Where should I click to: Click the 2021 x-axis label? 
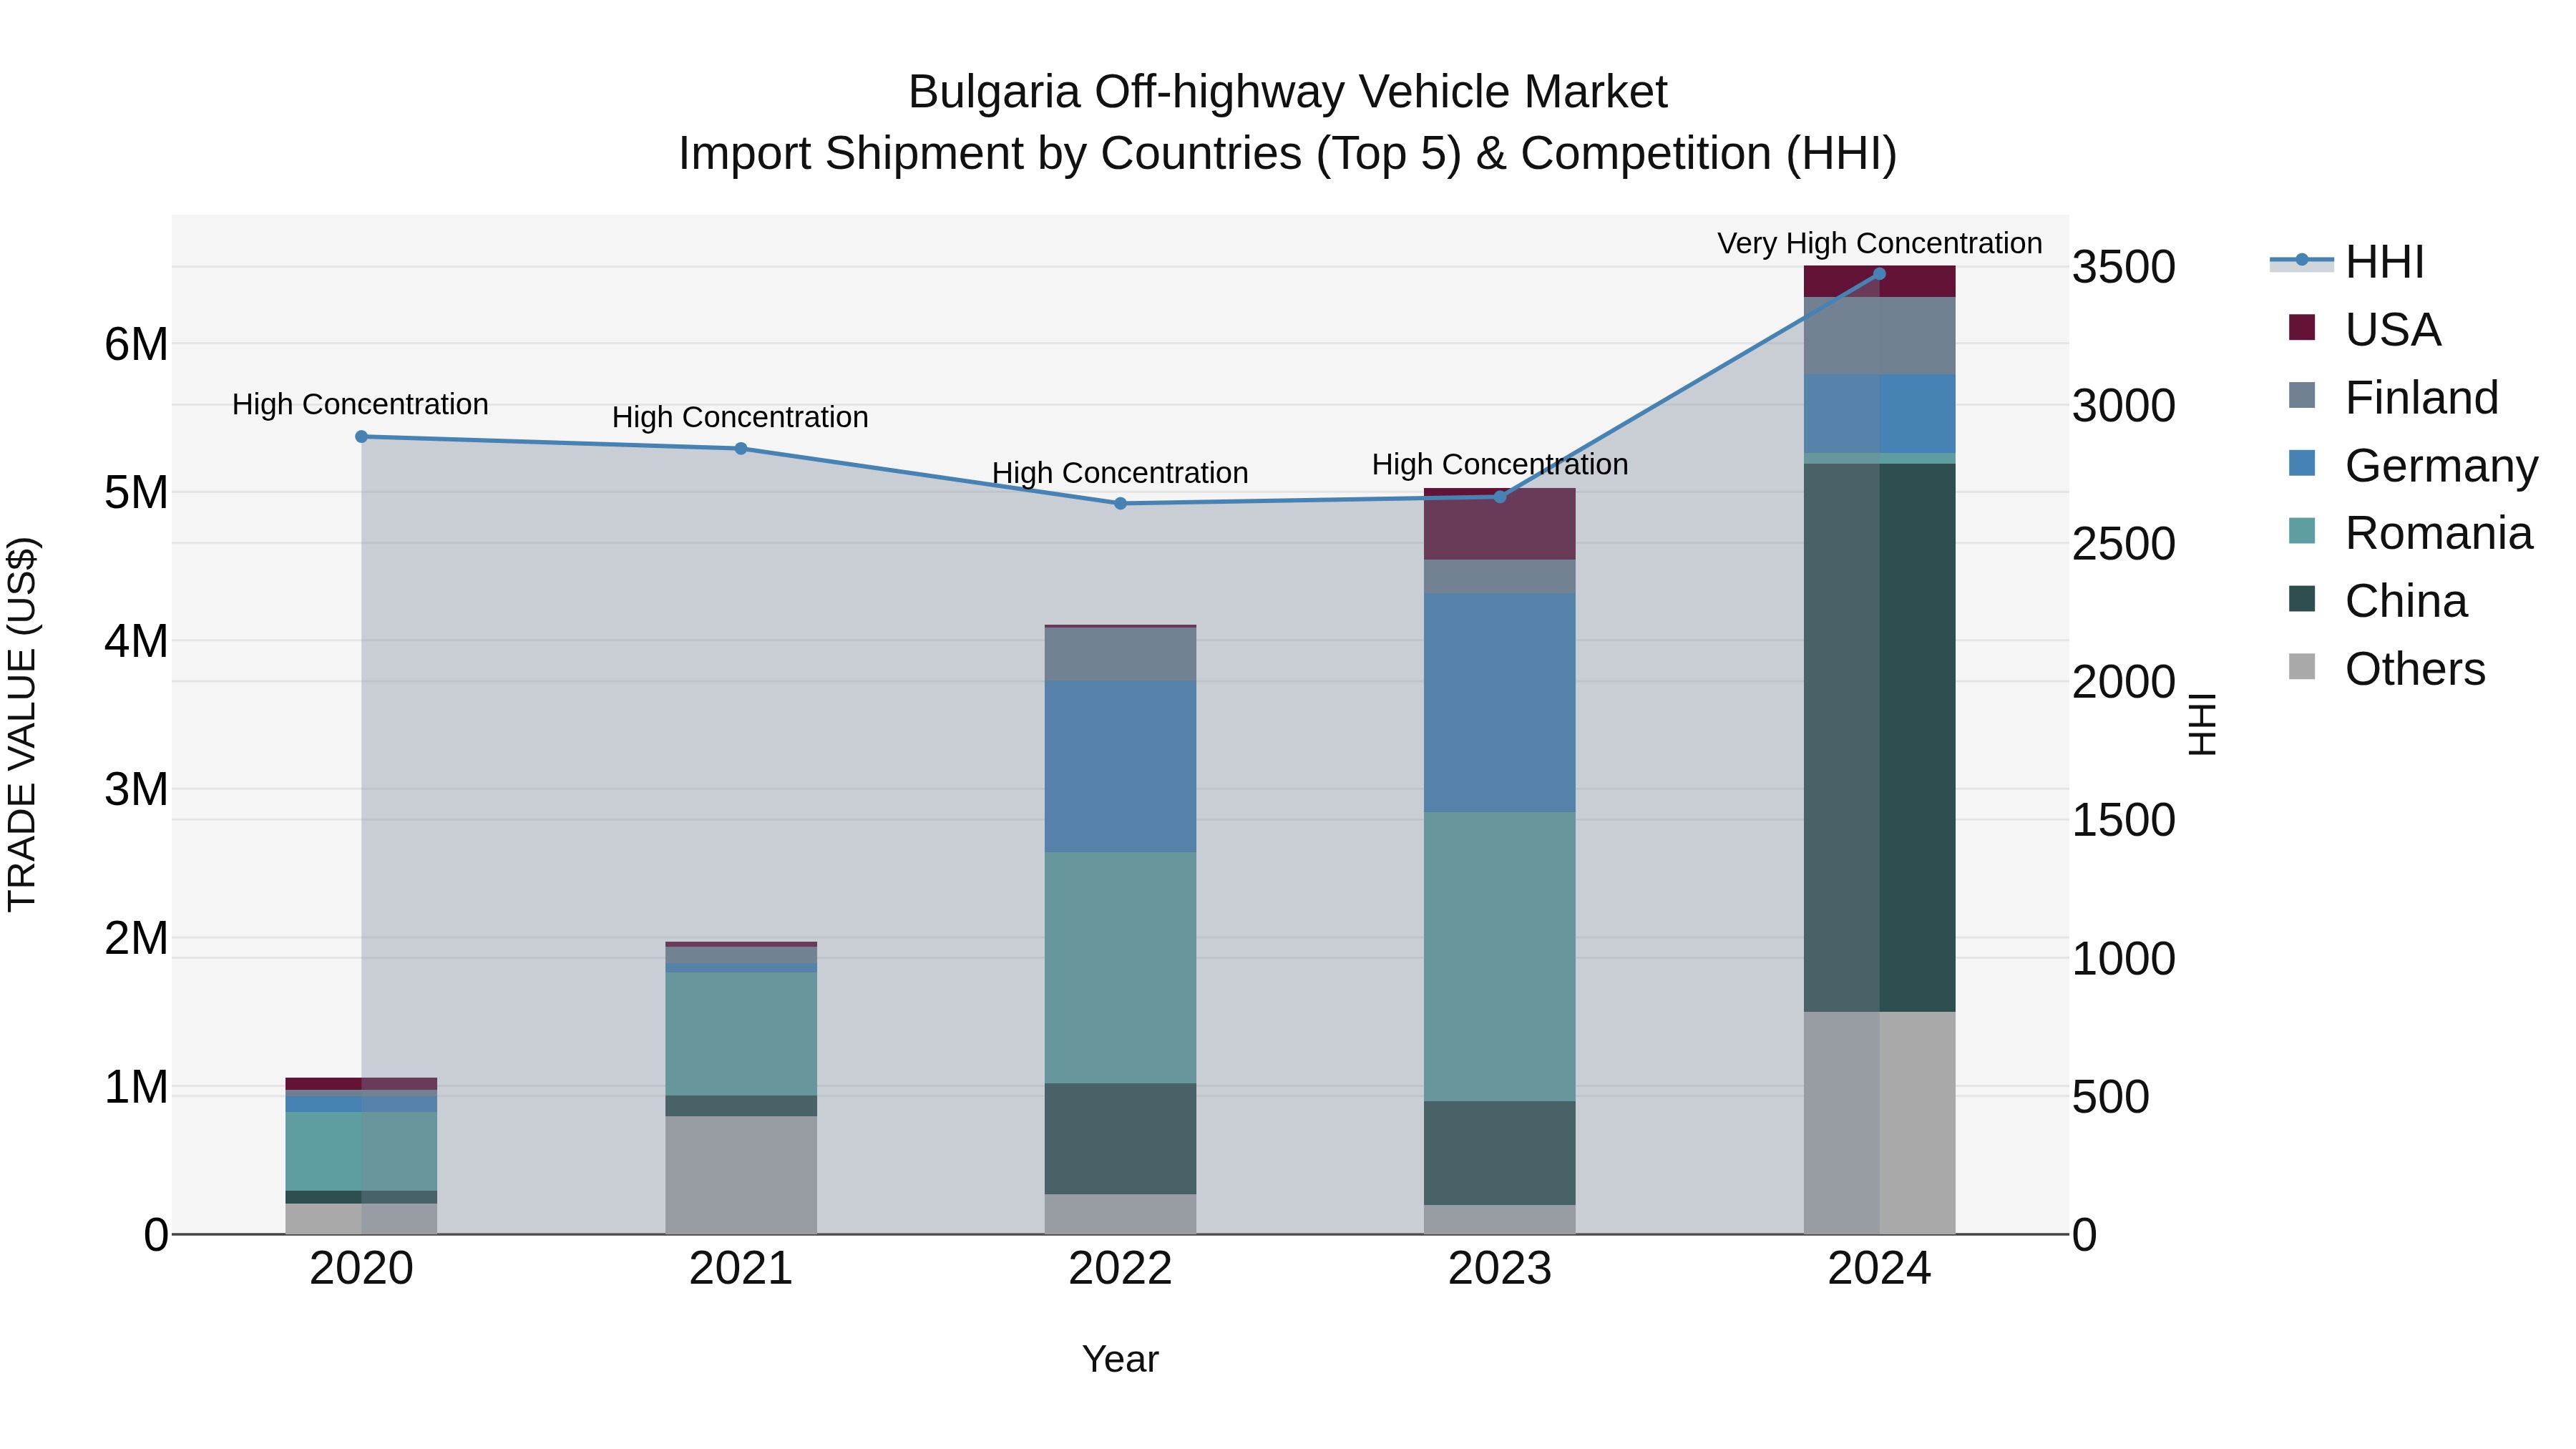741,1269
